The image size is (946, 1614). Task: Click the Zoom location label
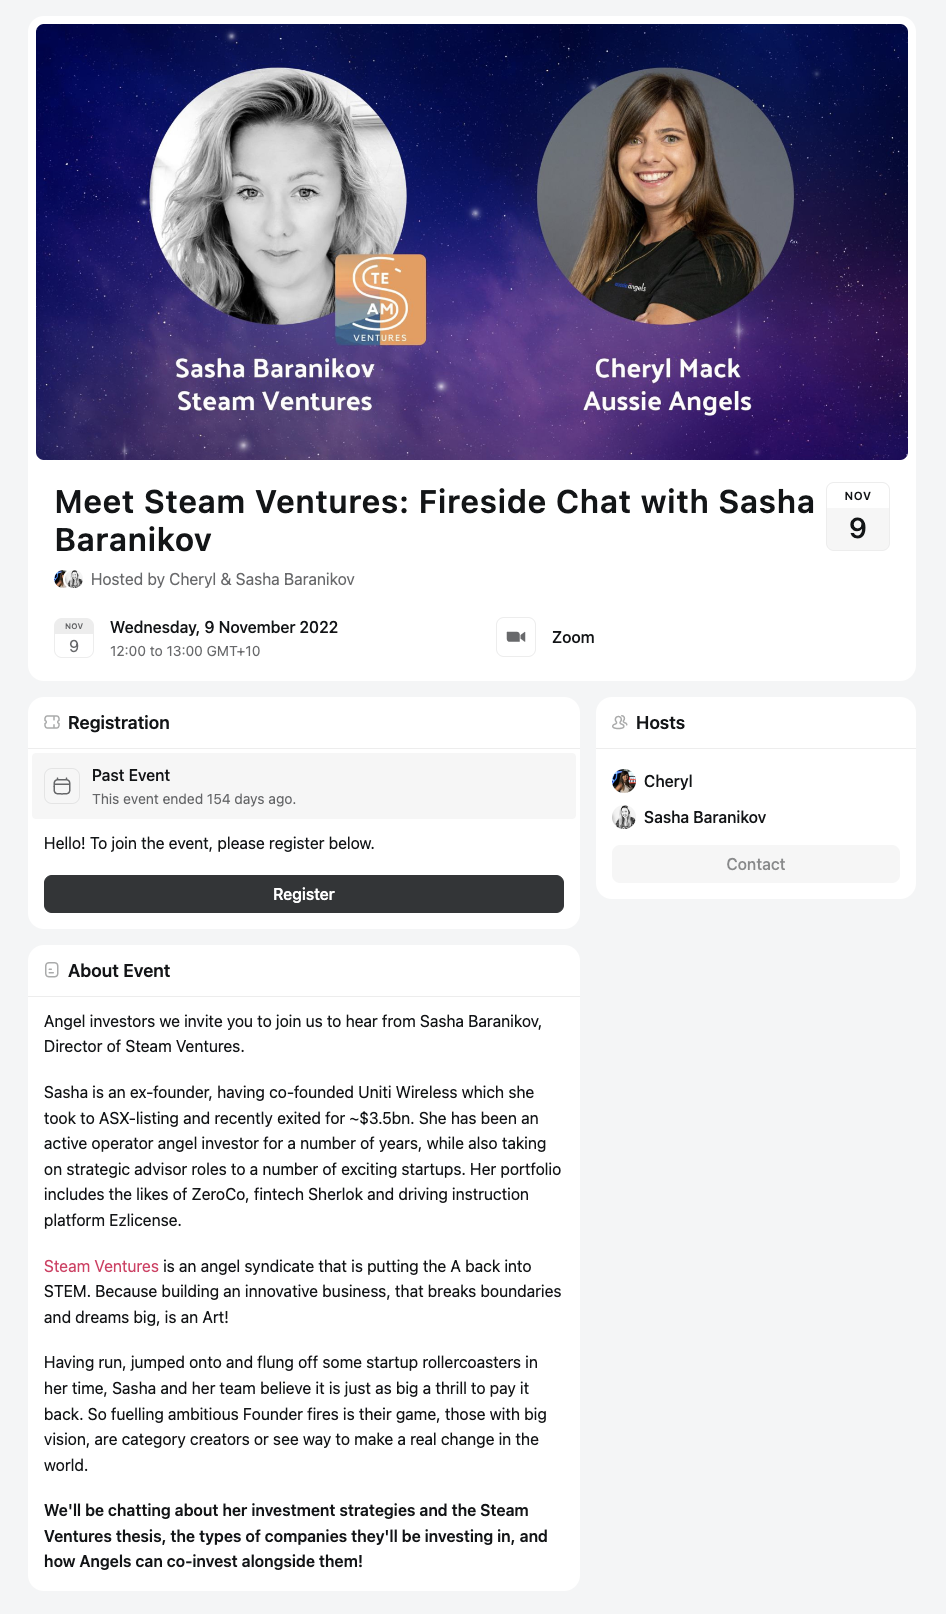[x=573, y=637]
